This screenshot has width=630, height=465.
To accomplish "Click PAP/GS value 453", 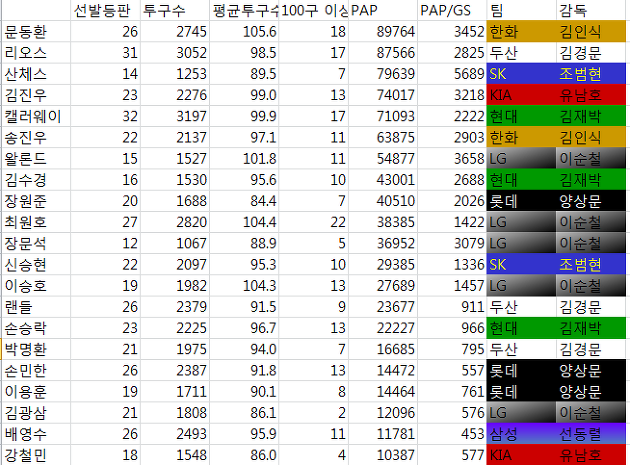I will pyautogui.click(x=452, y=434).
